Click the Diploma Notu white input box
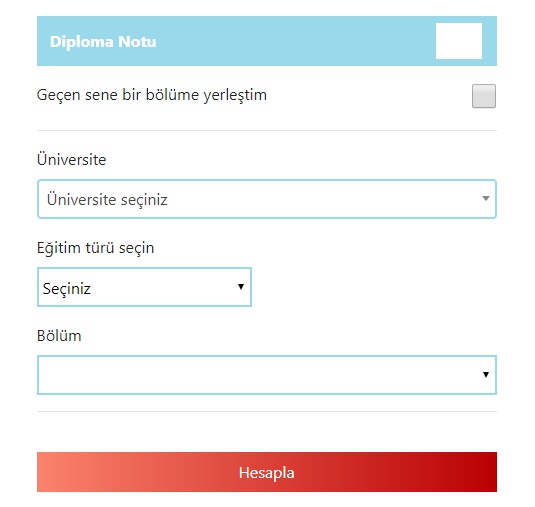This screenshot has height=507, width=535. click(459, 41)
